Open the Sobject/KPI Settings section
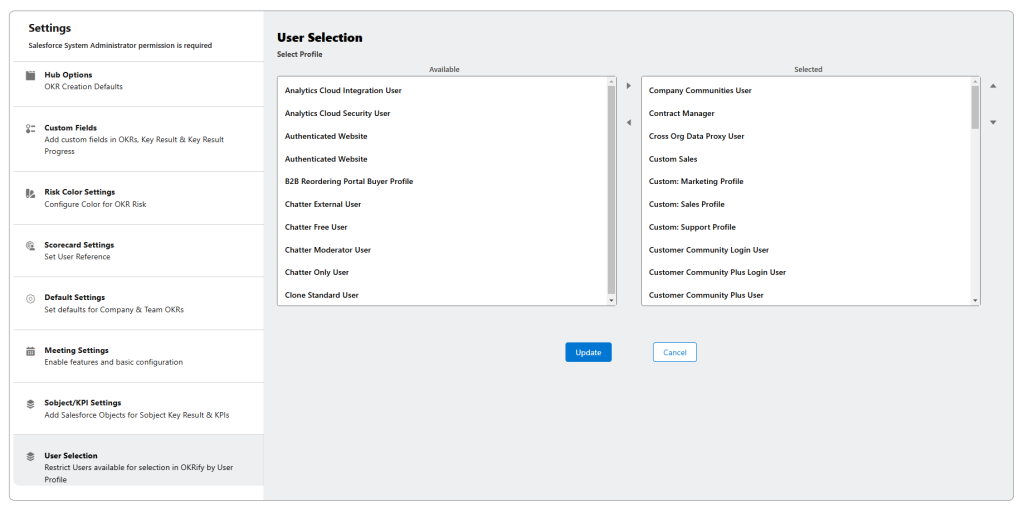 [x=82, y=403]
